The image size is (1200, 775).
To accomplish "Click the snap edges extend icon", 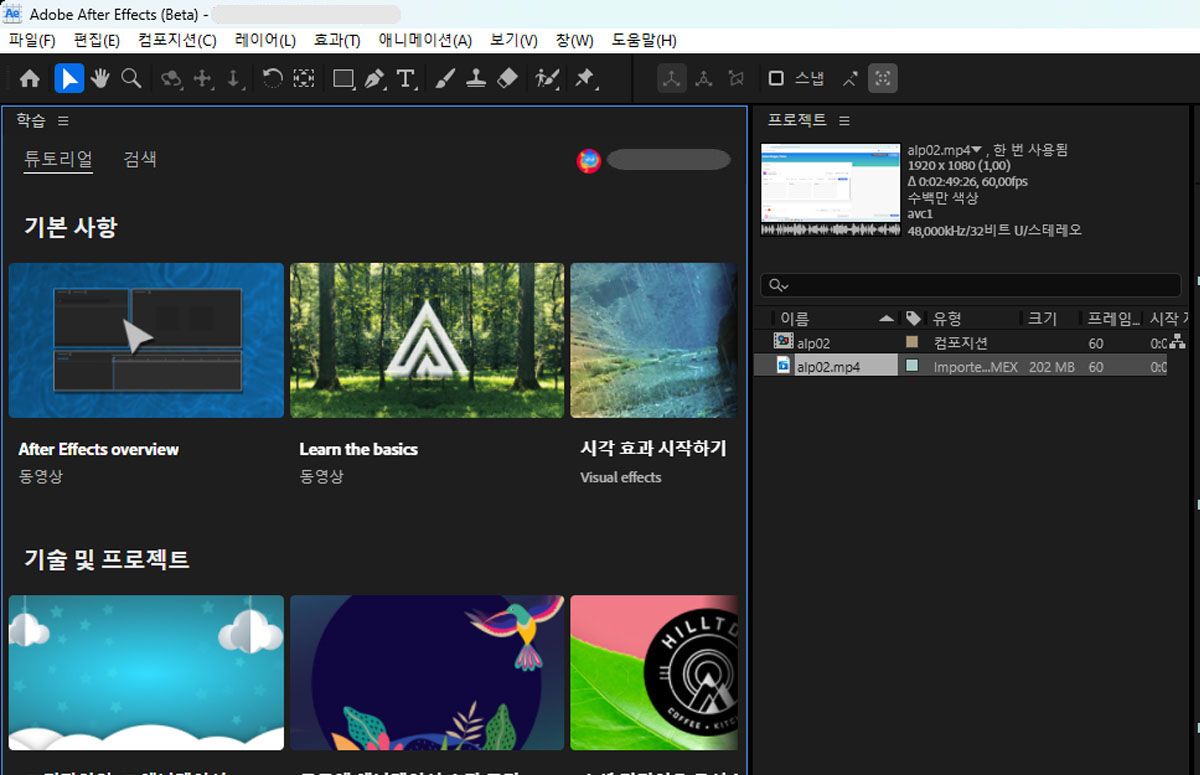I will coord(850,78).
